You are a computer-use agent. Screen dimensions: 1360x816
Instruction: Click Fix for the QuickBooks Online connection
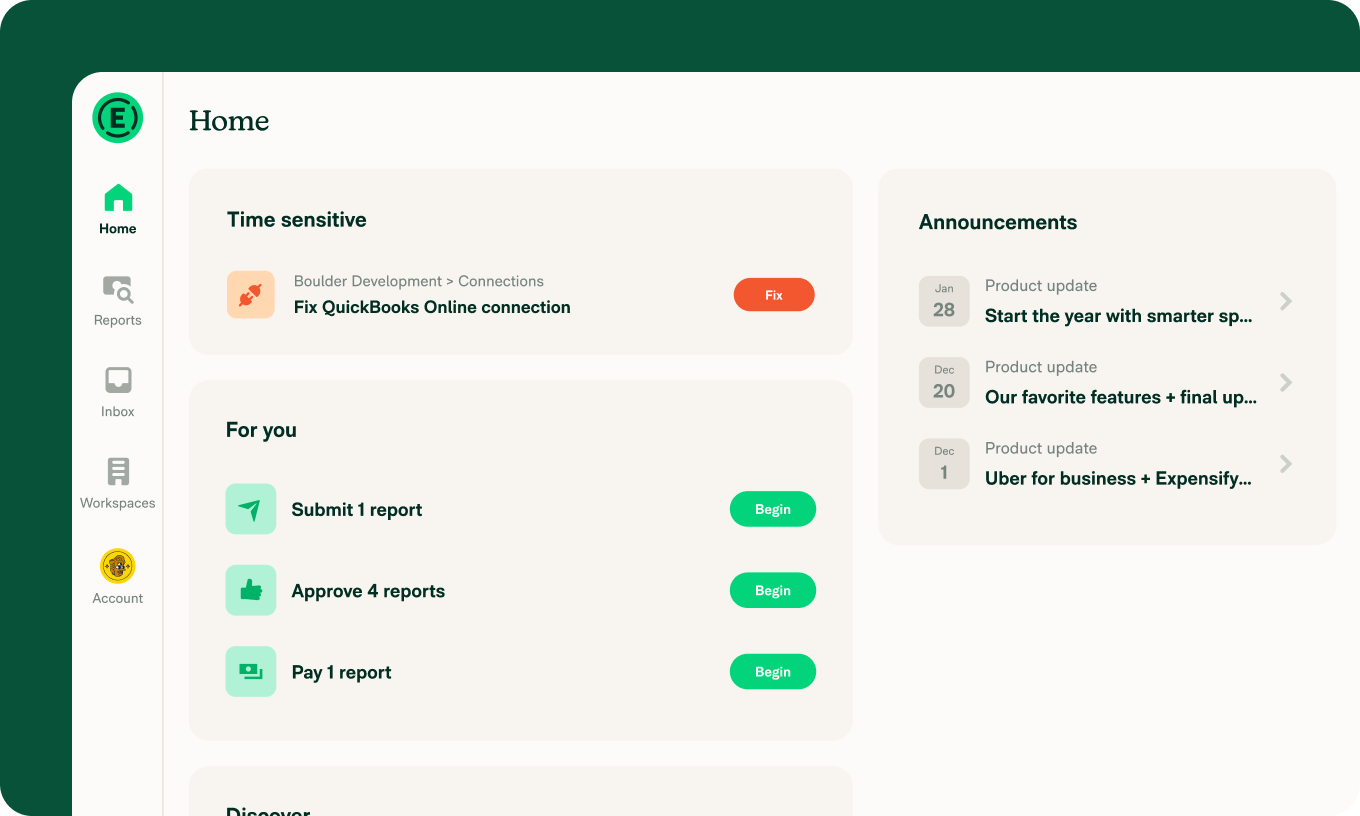774,294
